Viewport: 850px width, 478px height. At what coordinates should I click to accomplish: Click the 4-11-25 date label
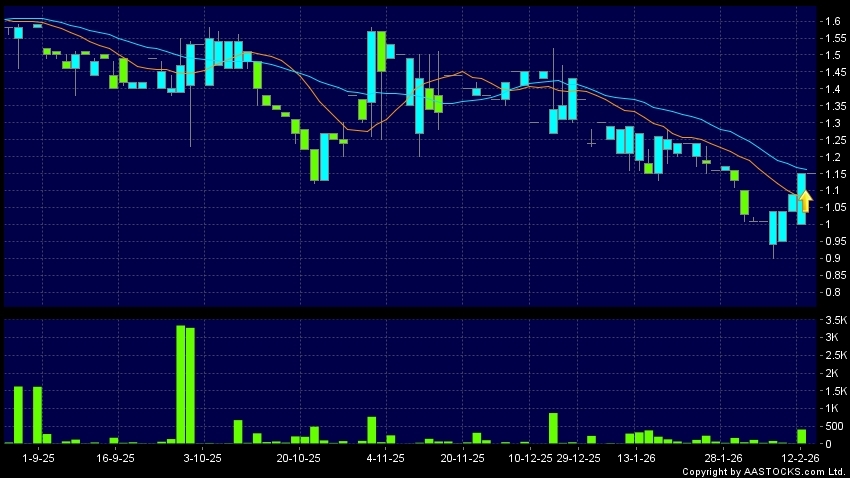[385, 457]
